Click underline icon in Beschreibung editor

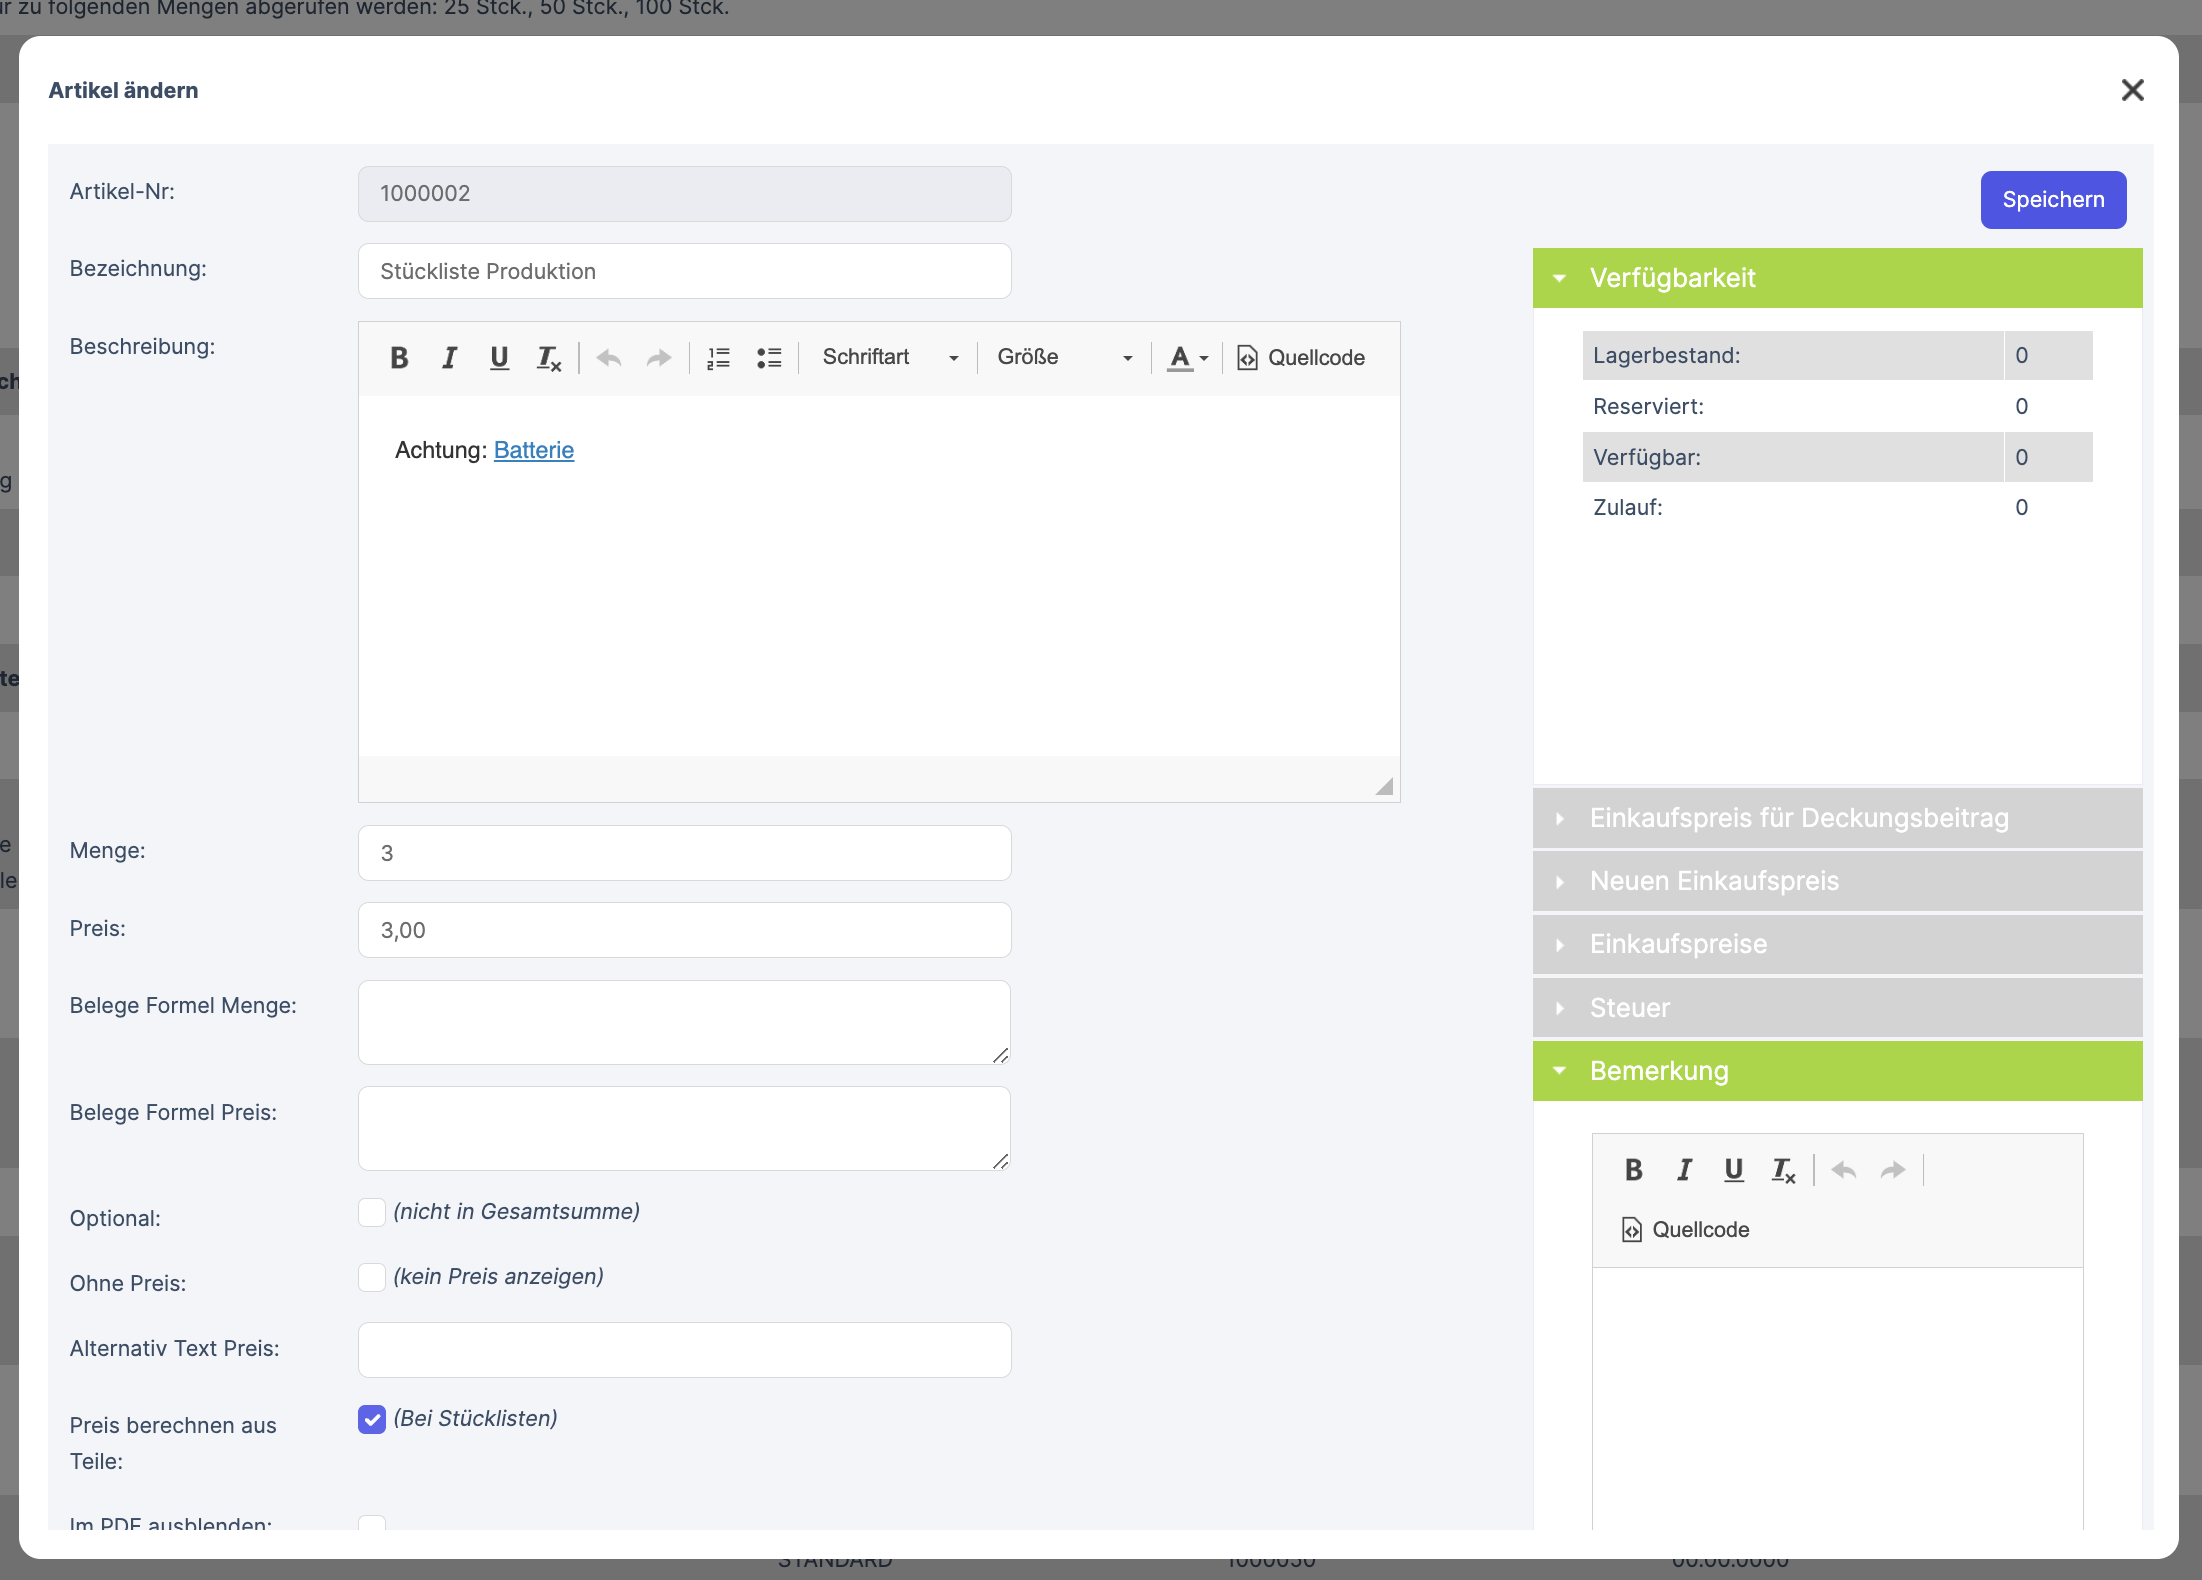pyautogui.click(x=499, y=358)
